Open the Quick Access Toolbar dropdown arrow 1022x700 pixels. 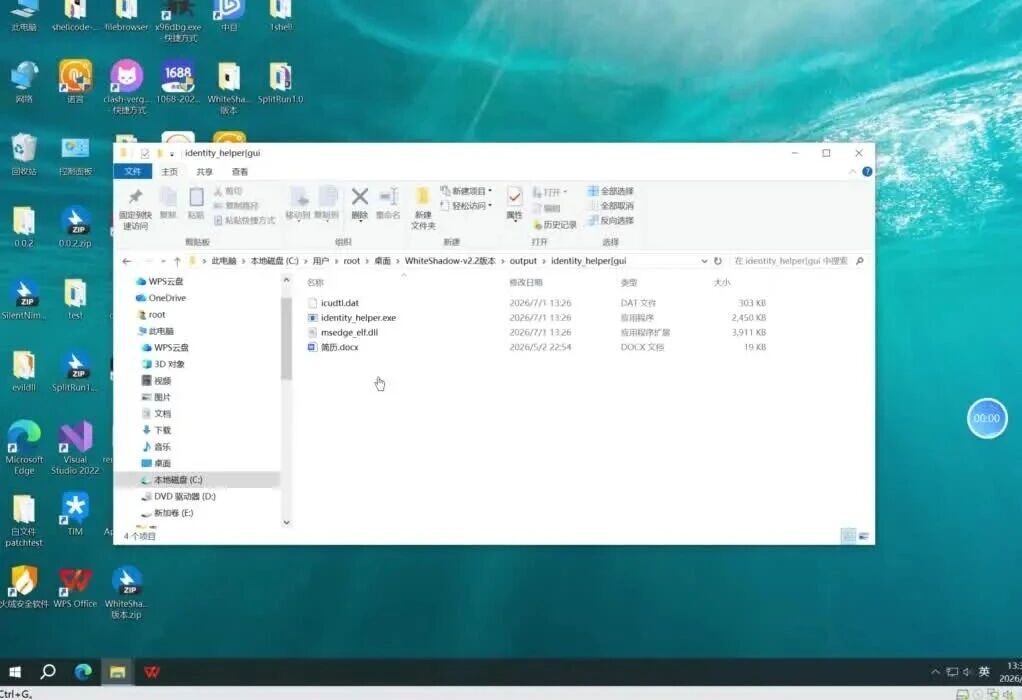pyautogui.click(x=171, y=154)
